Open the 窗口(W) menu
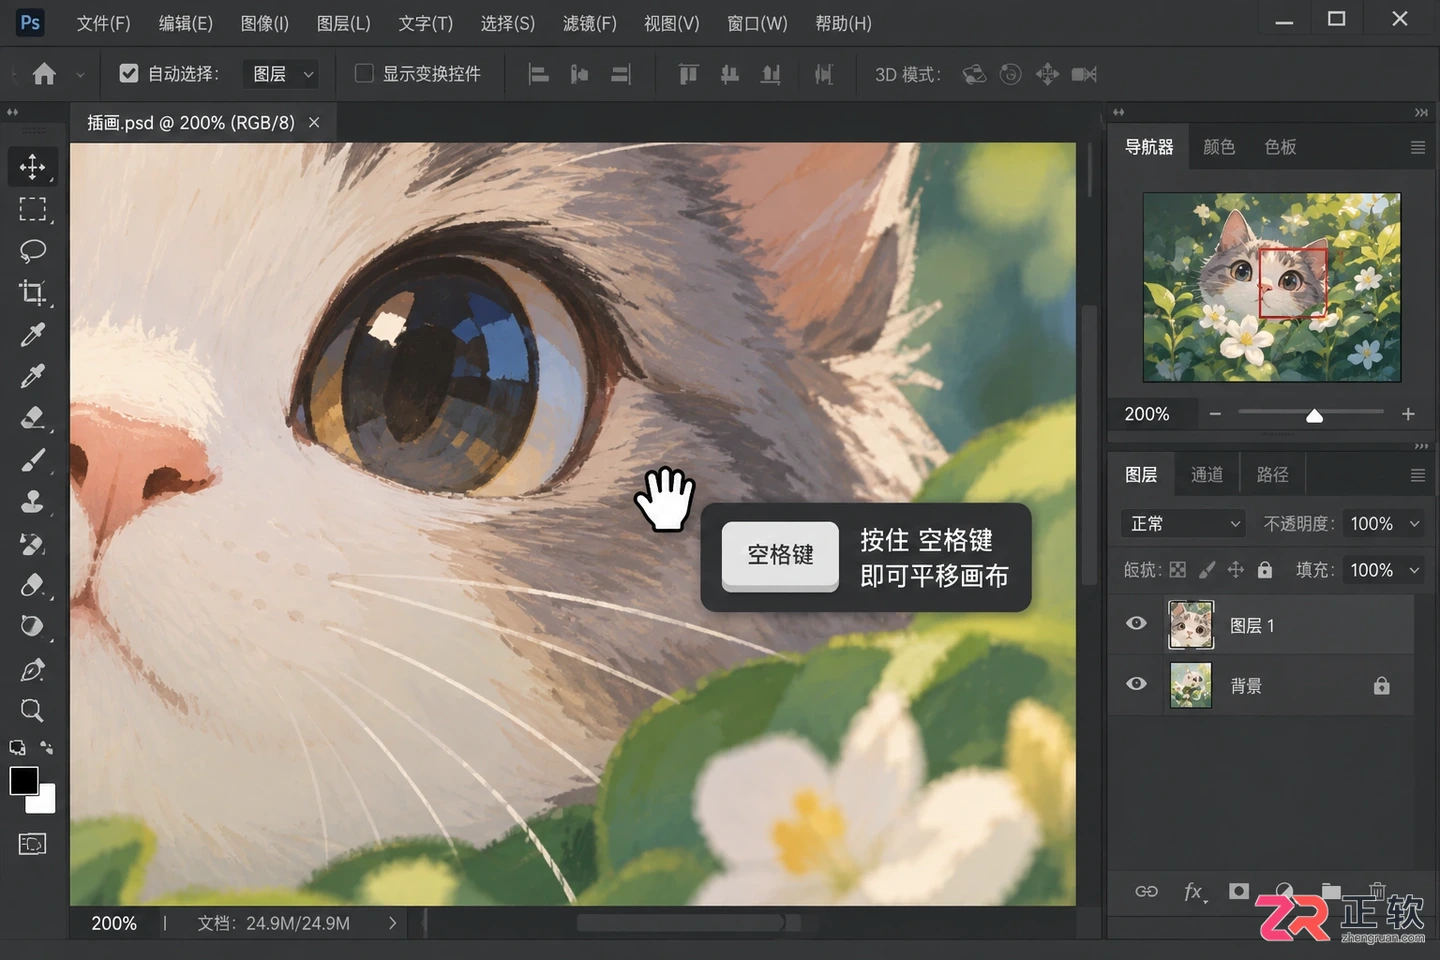The height and width of the screenshot is (960, 1440). [757, 23]
